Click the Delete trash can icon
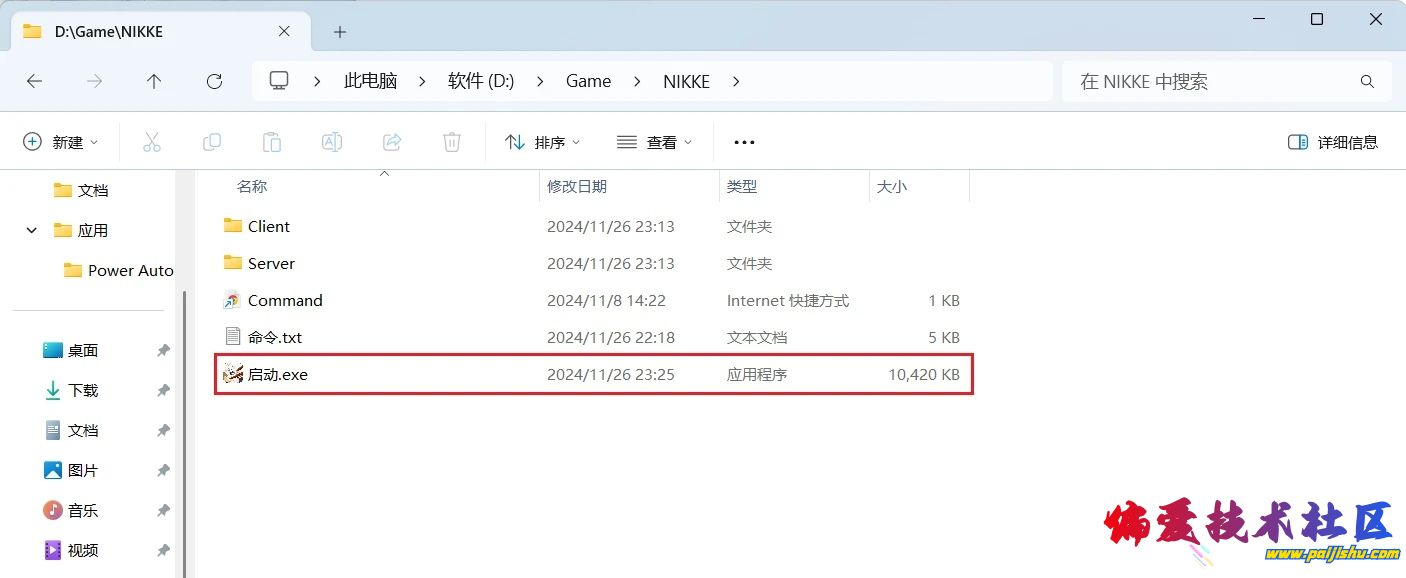The image size is (1406, 578). [x=452, y=142]
